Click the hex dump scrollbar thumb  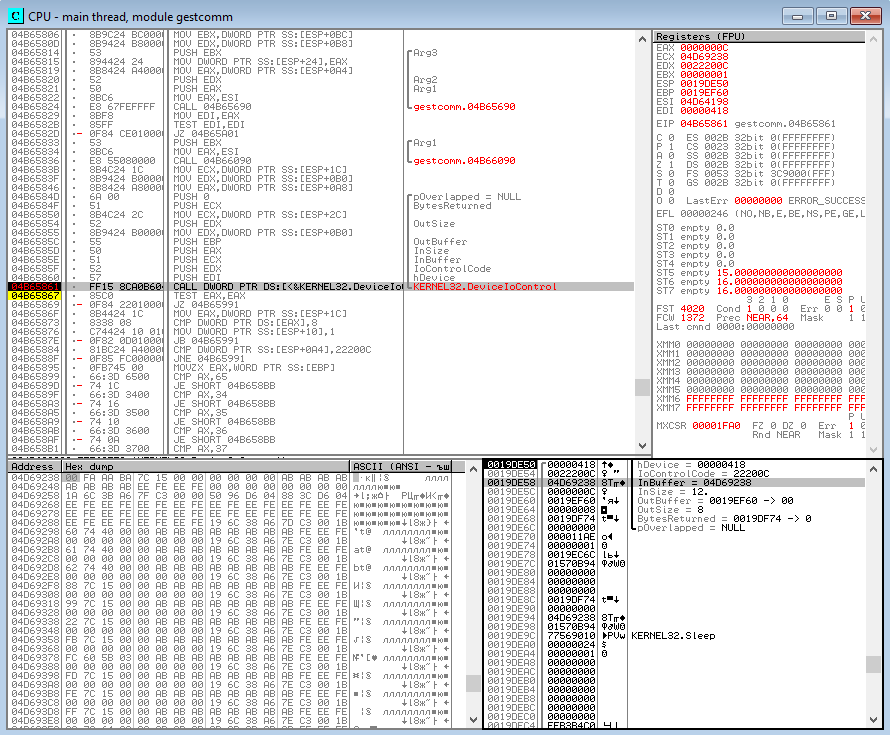pyautogui.click(x=473, y=683)
